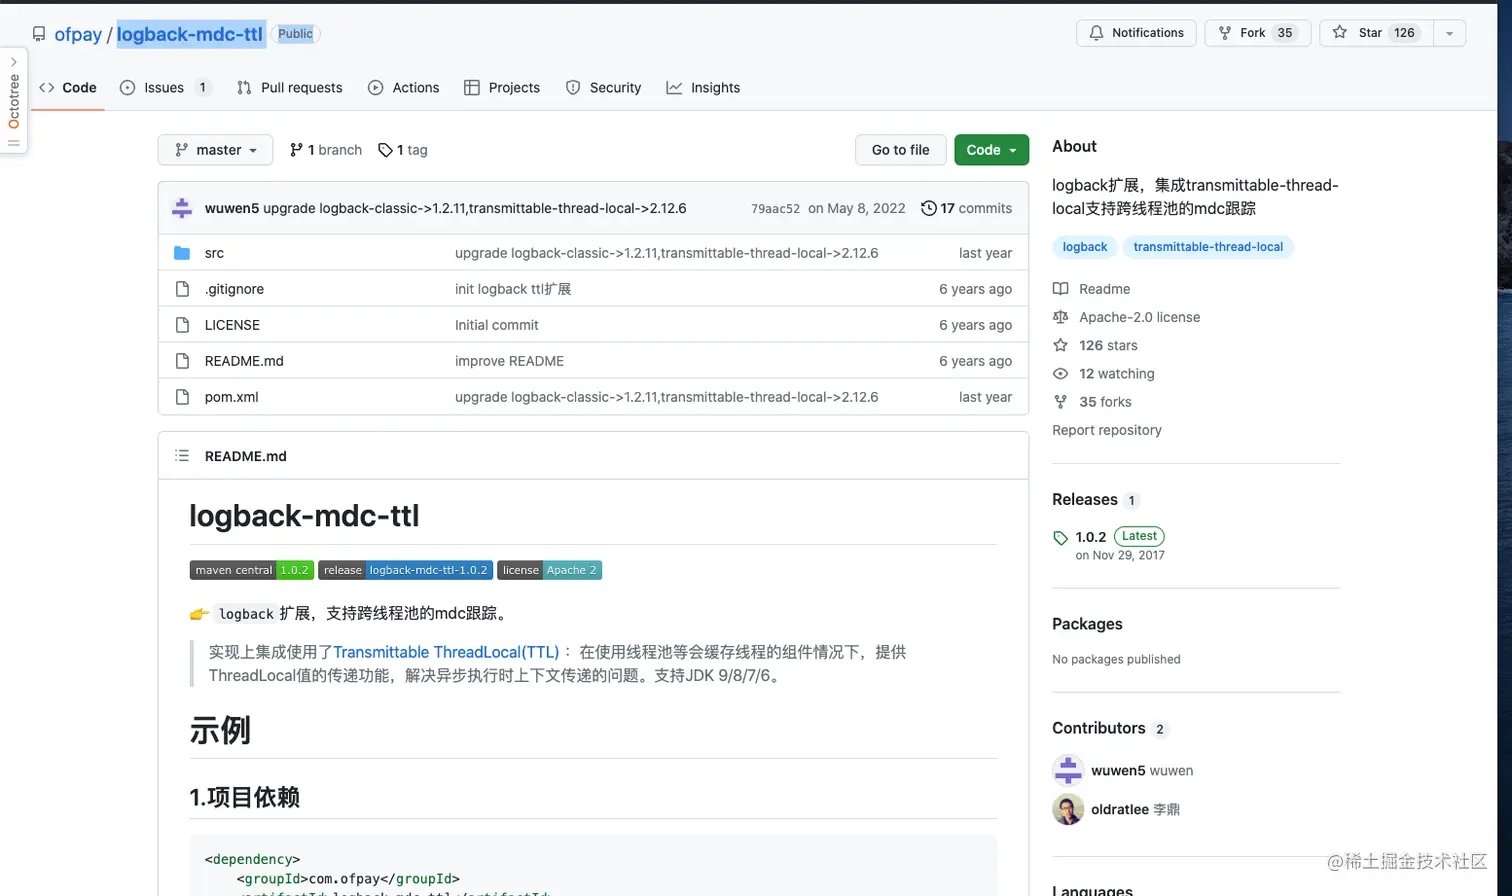Expand the green Code dropdown button
Image resolution: width=1512 pixels, height=896 pixels.
click(991, 150)
